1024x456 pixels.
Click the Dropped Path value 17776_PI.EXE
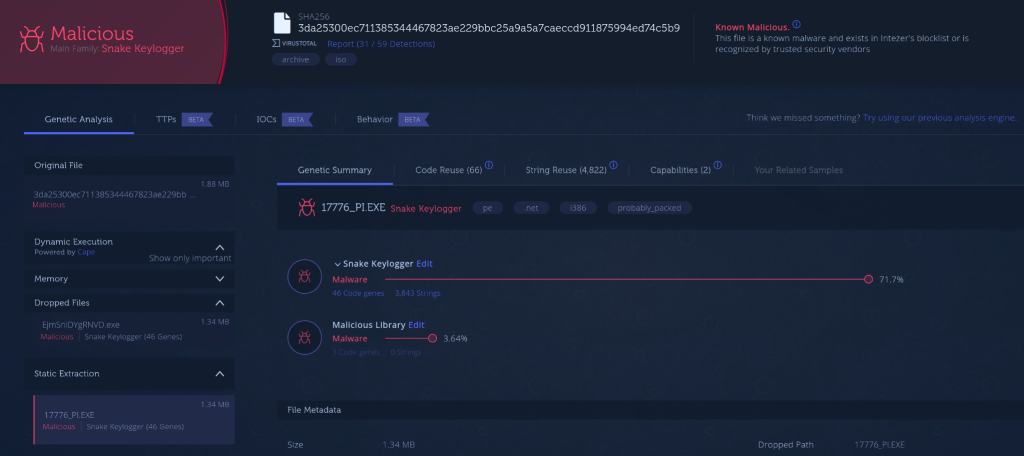click(880, 445)
